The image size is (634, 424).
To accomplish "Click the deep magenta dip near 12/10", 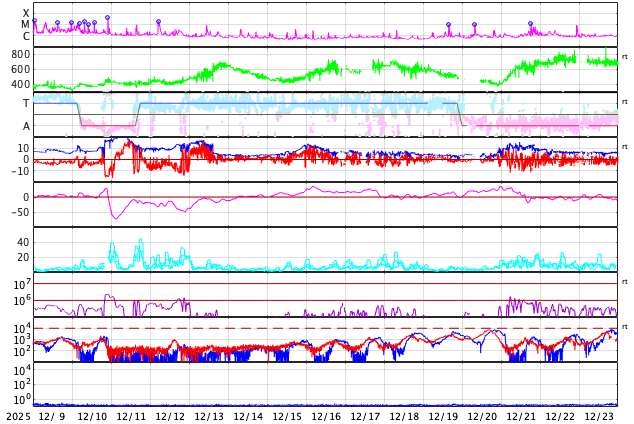I will [116, 216].
